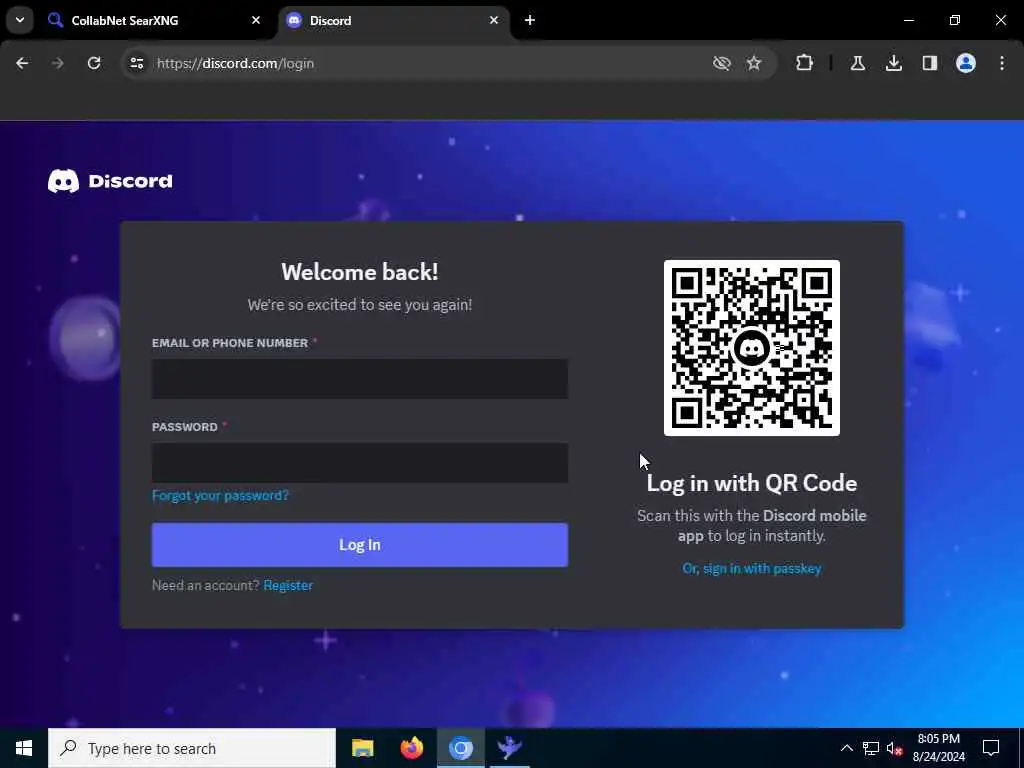The width and height of the screenshot is (1024, 768).
Task: Bookmark this page with the star icon
Action: pos(754,63)
